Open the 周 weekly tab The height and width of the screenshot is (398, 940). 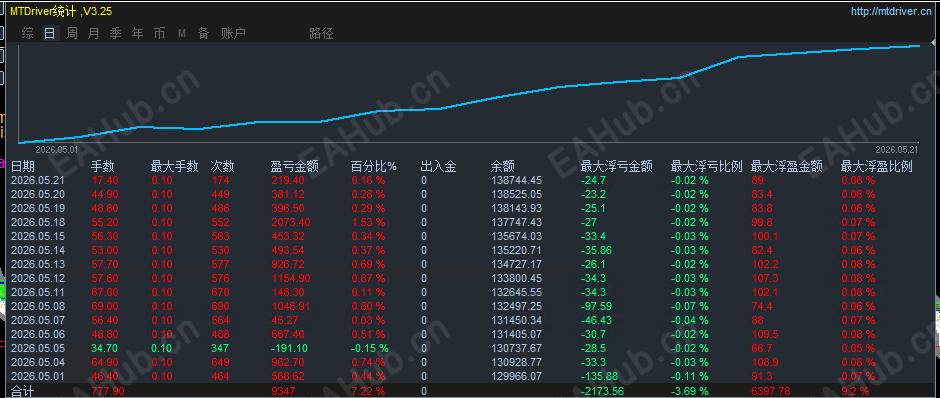[x=72, y=34]
